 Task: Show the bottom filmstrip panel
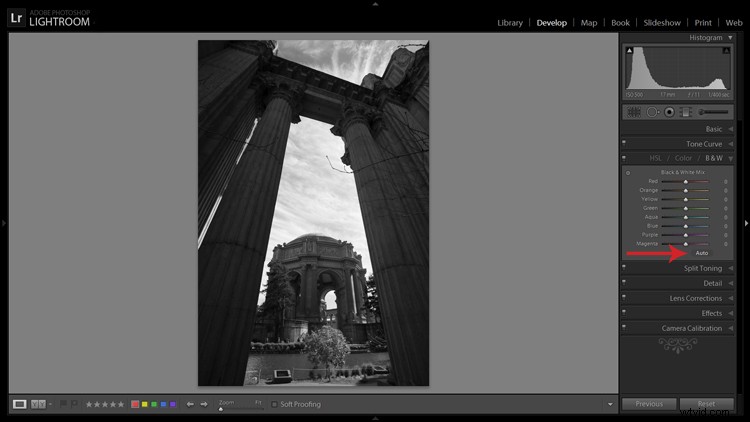[375, 418]
